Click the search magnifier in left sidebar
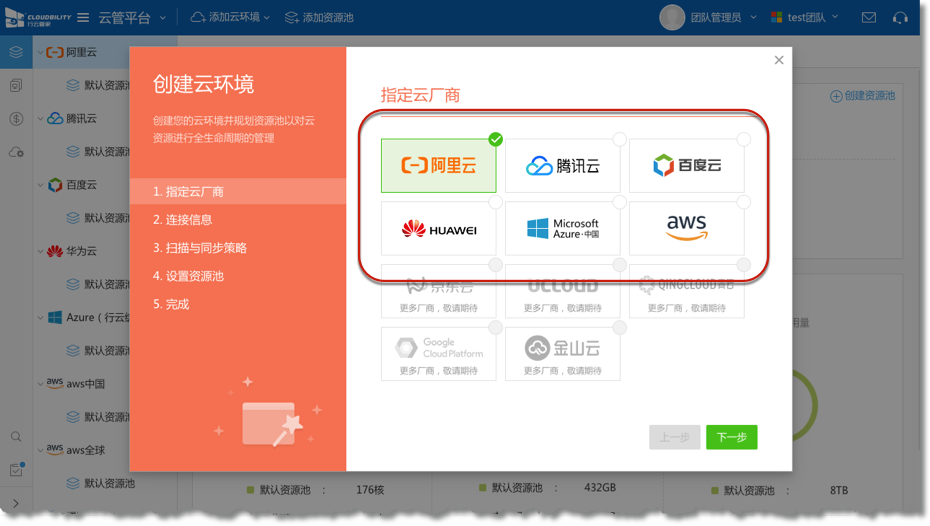 click(x=16, y=436)
